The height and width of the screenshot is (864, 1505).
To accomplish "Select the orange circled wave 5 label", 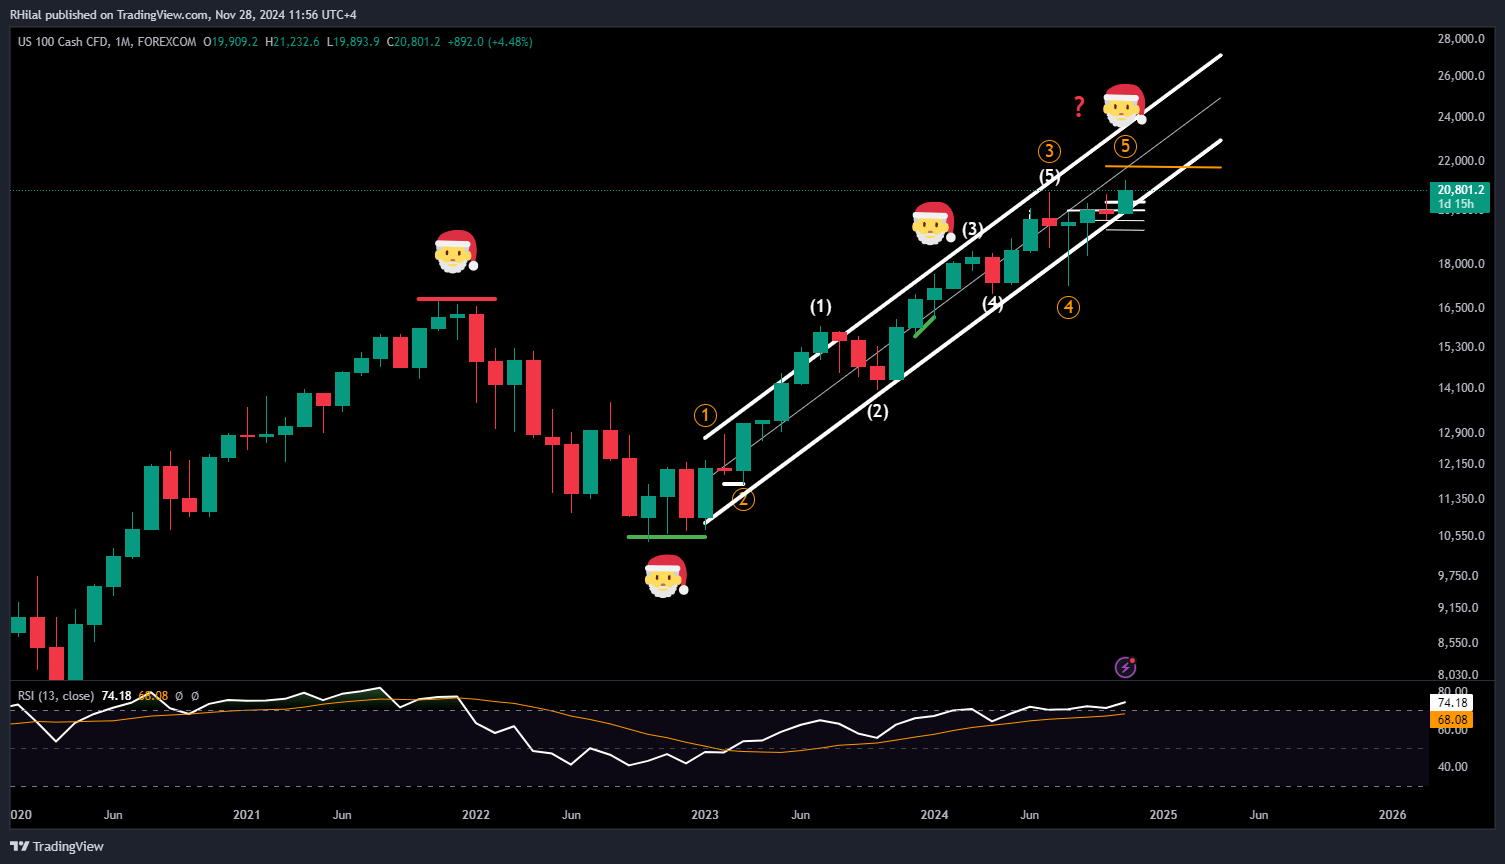I will click(1125, 147).
